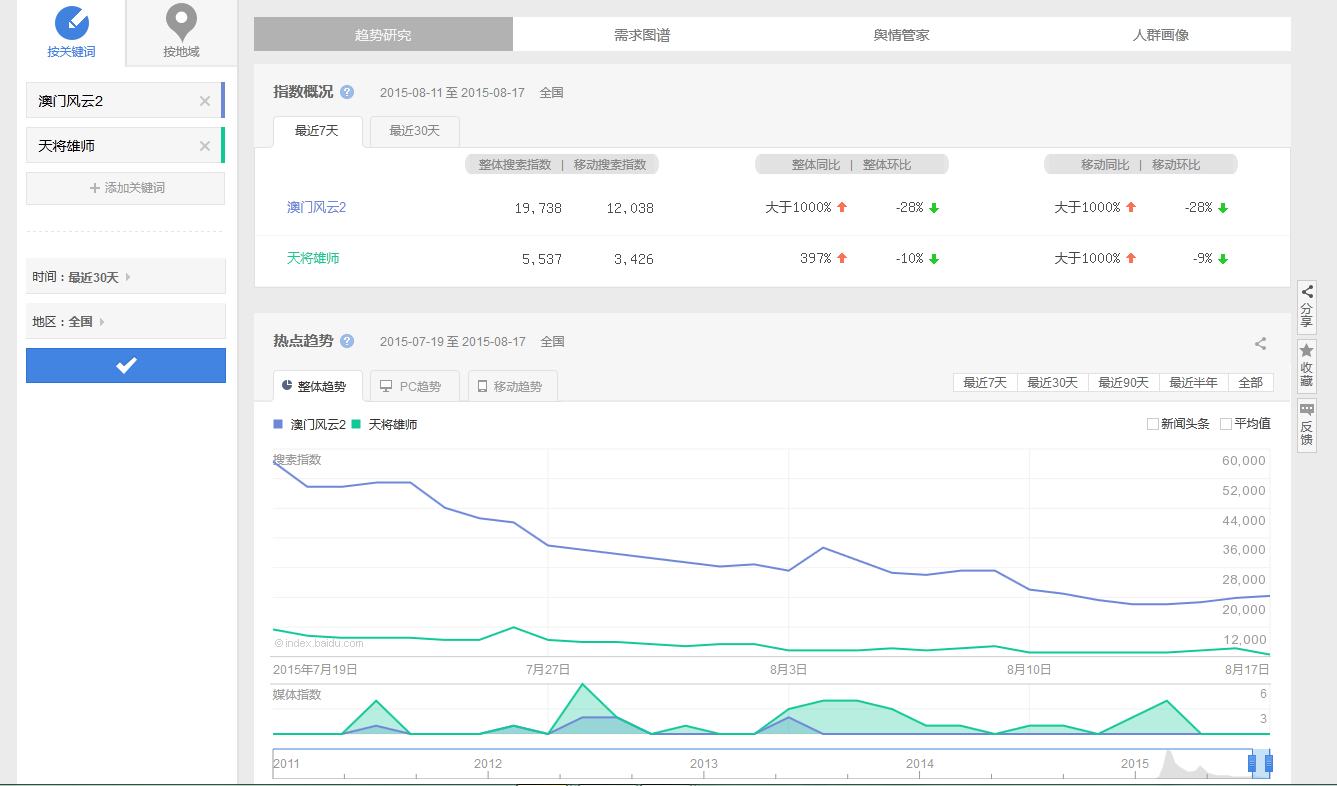Click 2014 on the timeline bar
The image size is (1337, 786).
(920, 764)
